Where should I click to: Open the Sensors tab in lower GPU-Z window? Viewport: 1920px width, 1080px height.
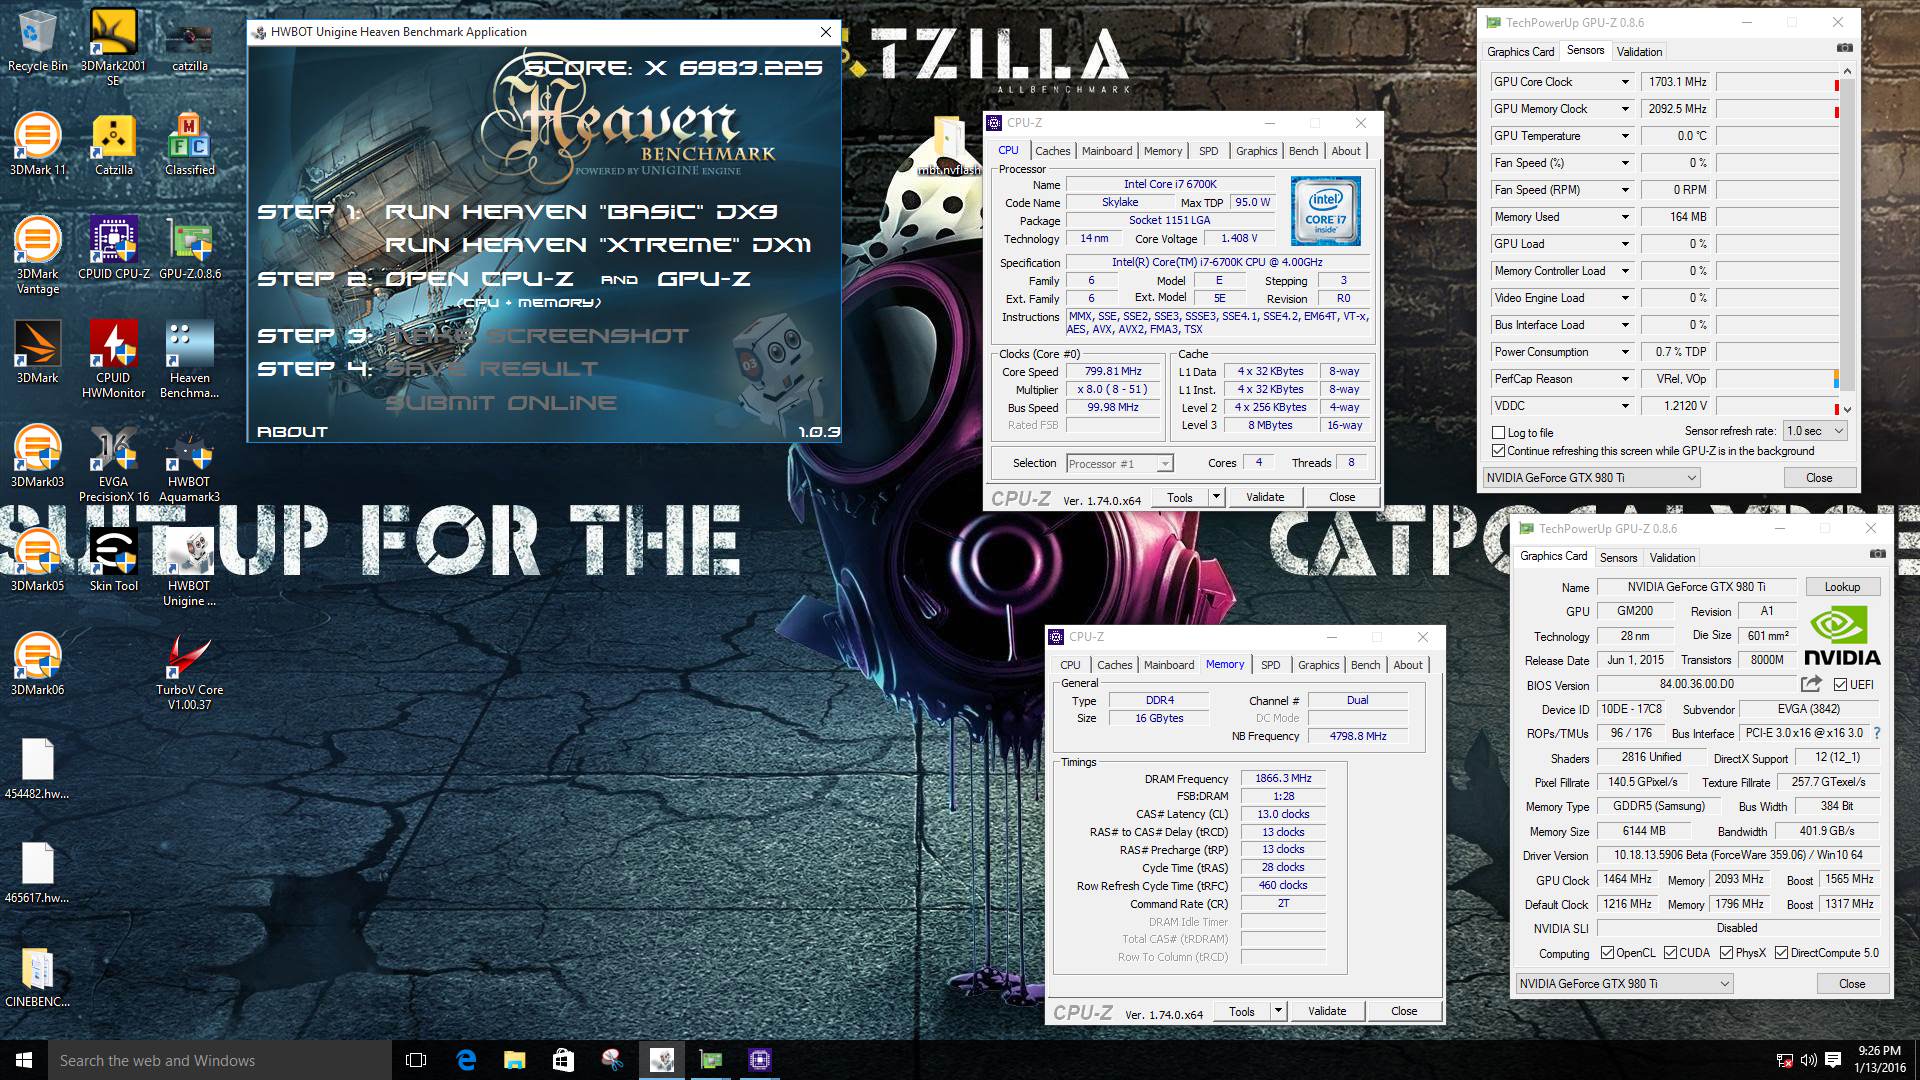[1618, 558]
